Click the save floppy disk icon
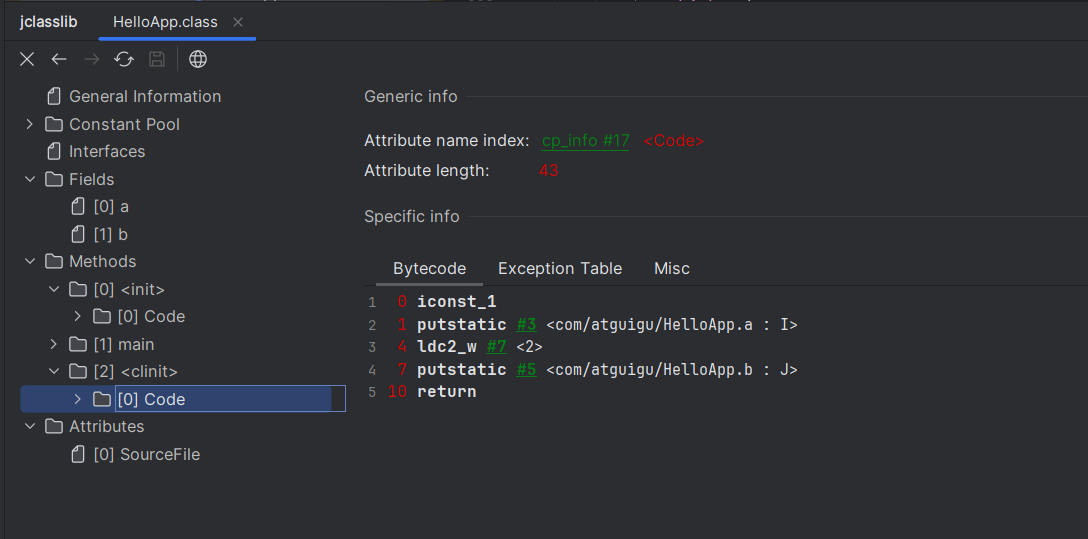This screenshot has height=539, width=1088. [157, 59]
